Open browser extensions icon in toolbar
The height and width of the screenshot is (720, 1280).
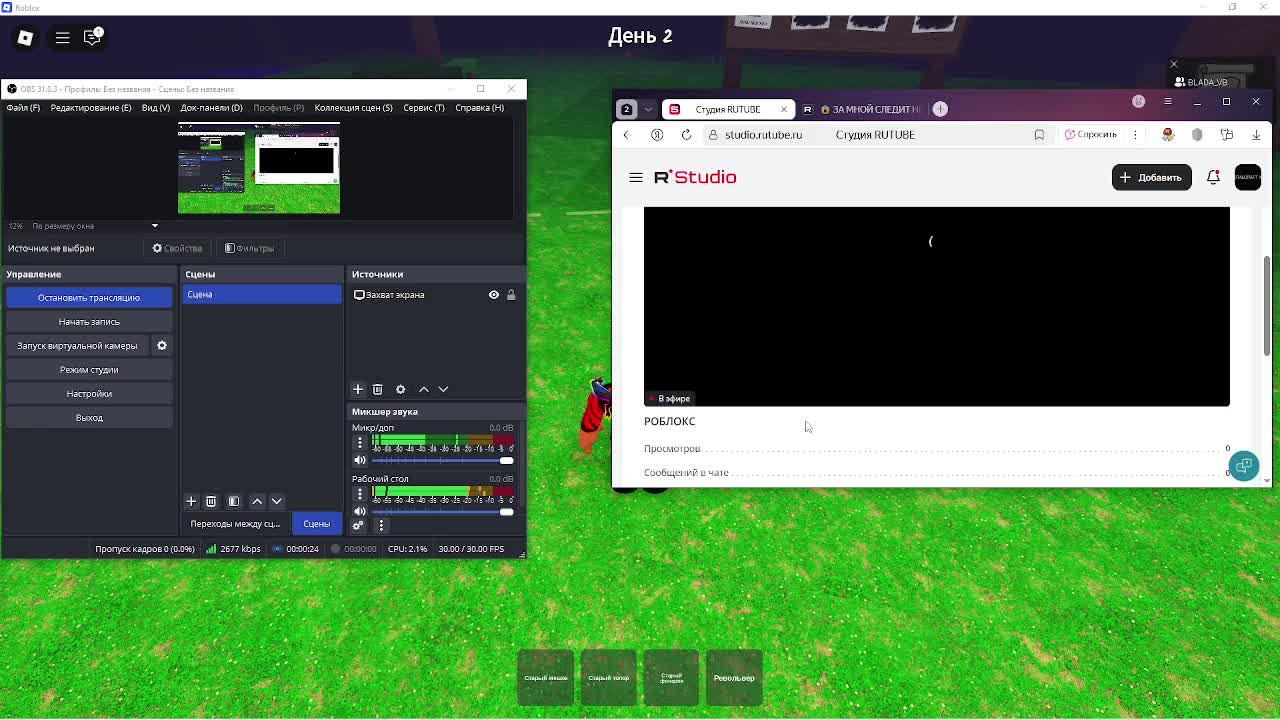[1227, 135]
